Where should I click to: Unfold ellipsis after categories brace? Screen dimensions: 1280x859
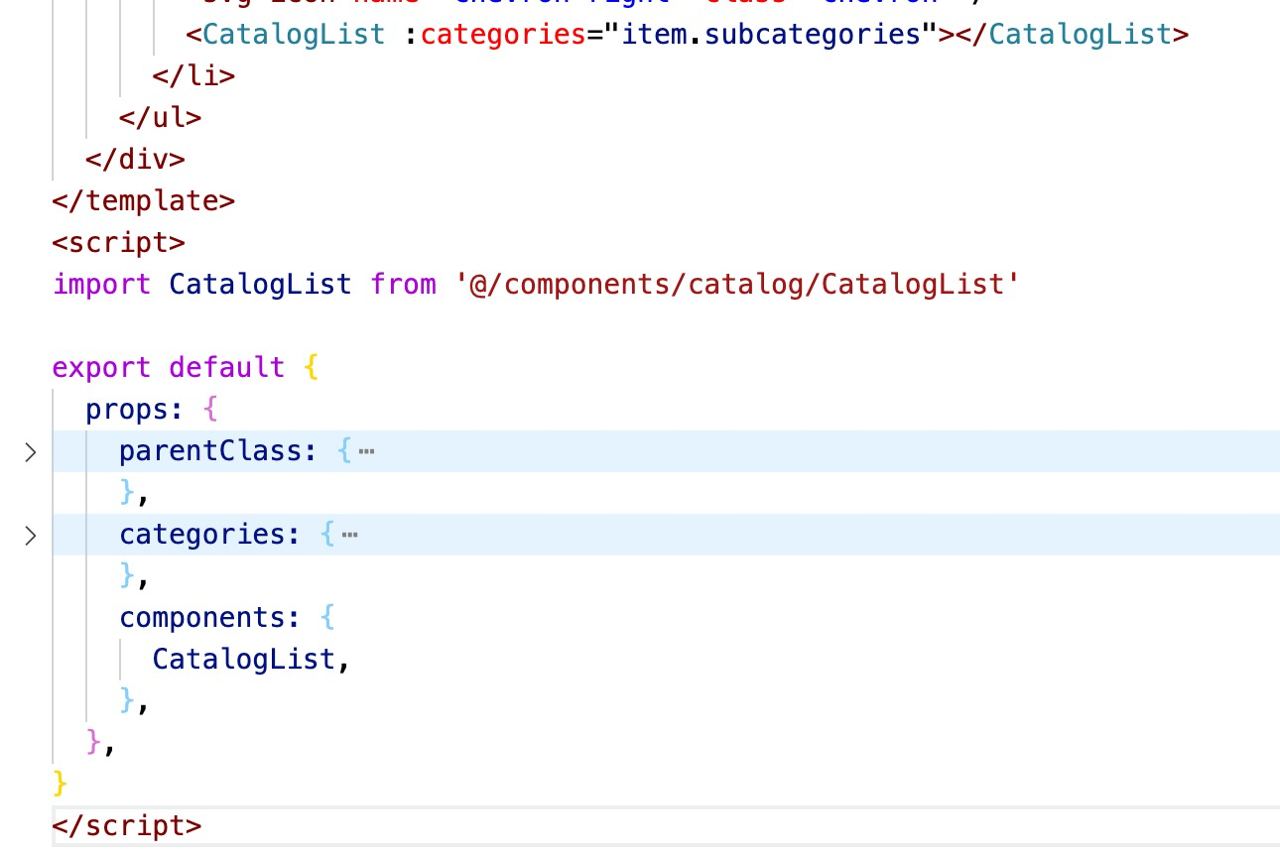[x=349, y=535]
